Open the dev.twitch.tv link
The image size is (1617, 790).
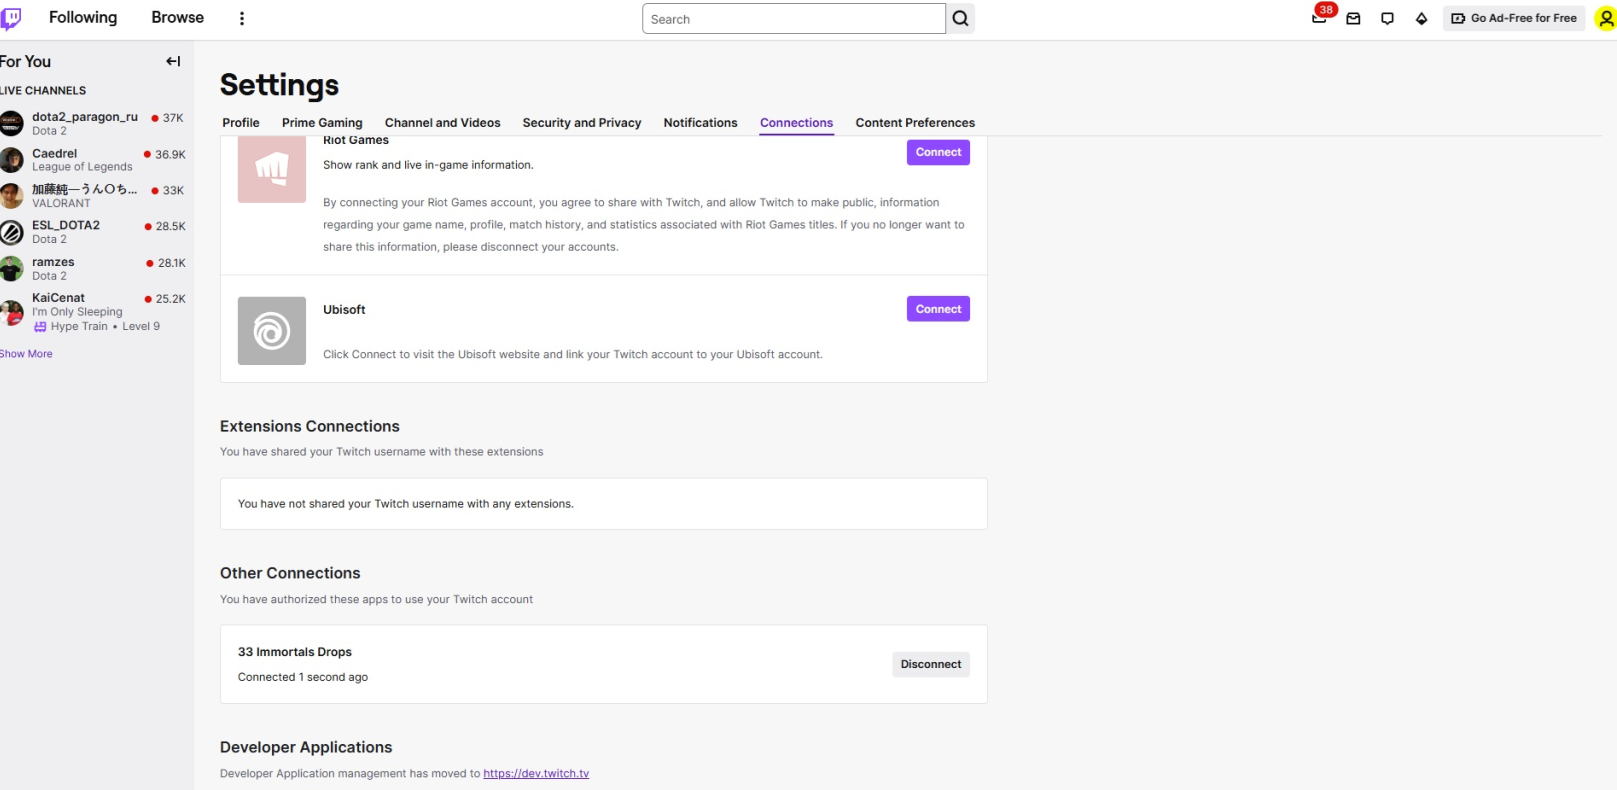[536, 774]
